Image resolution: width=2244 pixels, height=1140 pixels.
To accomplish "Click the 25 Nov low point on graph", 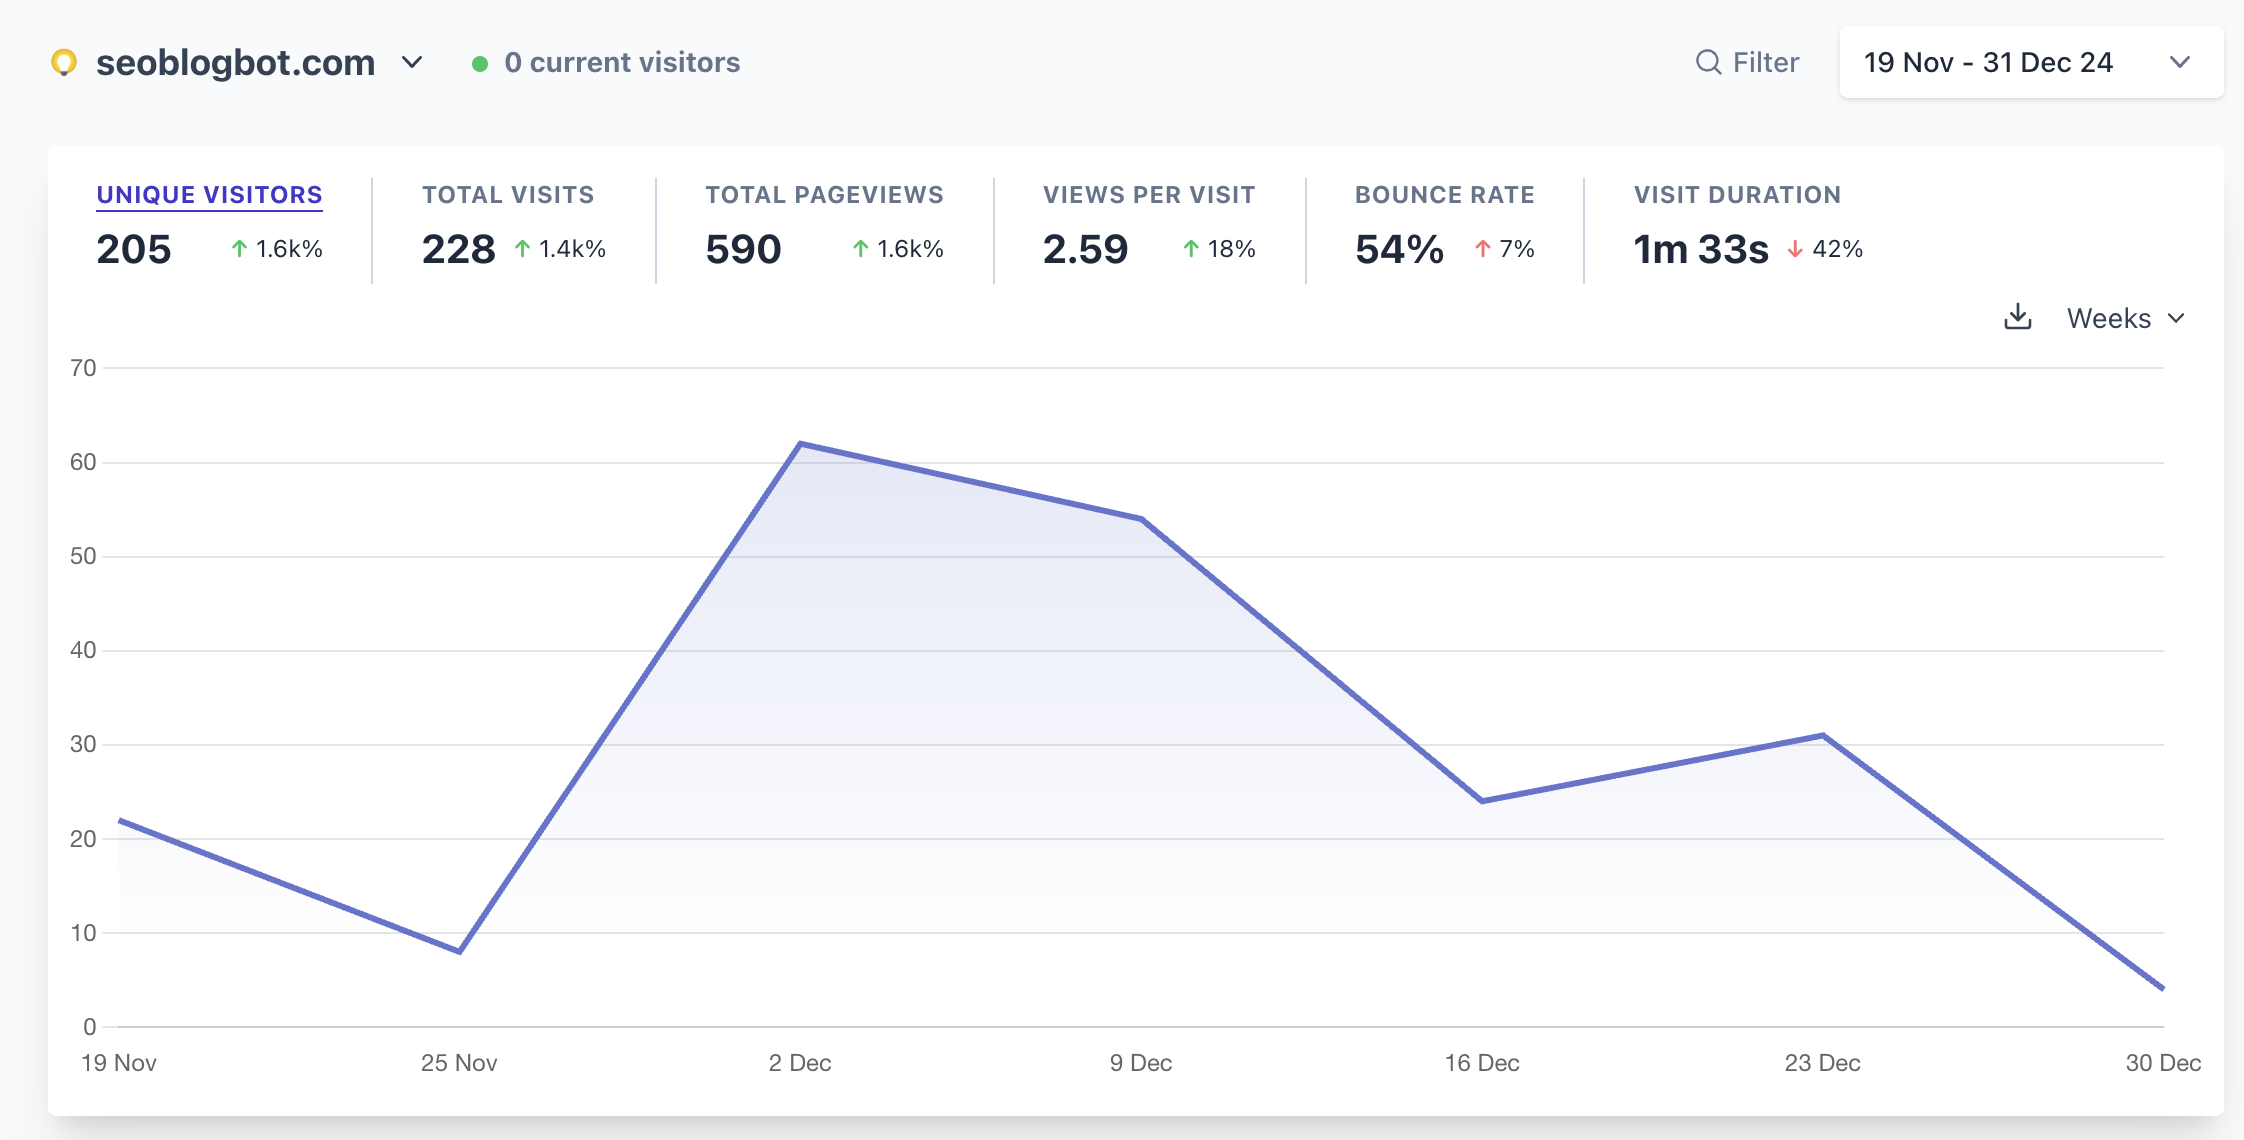I will point(459,951).
